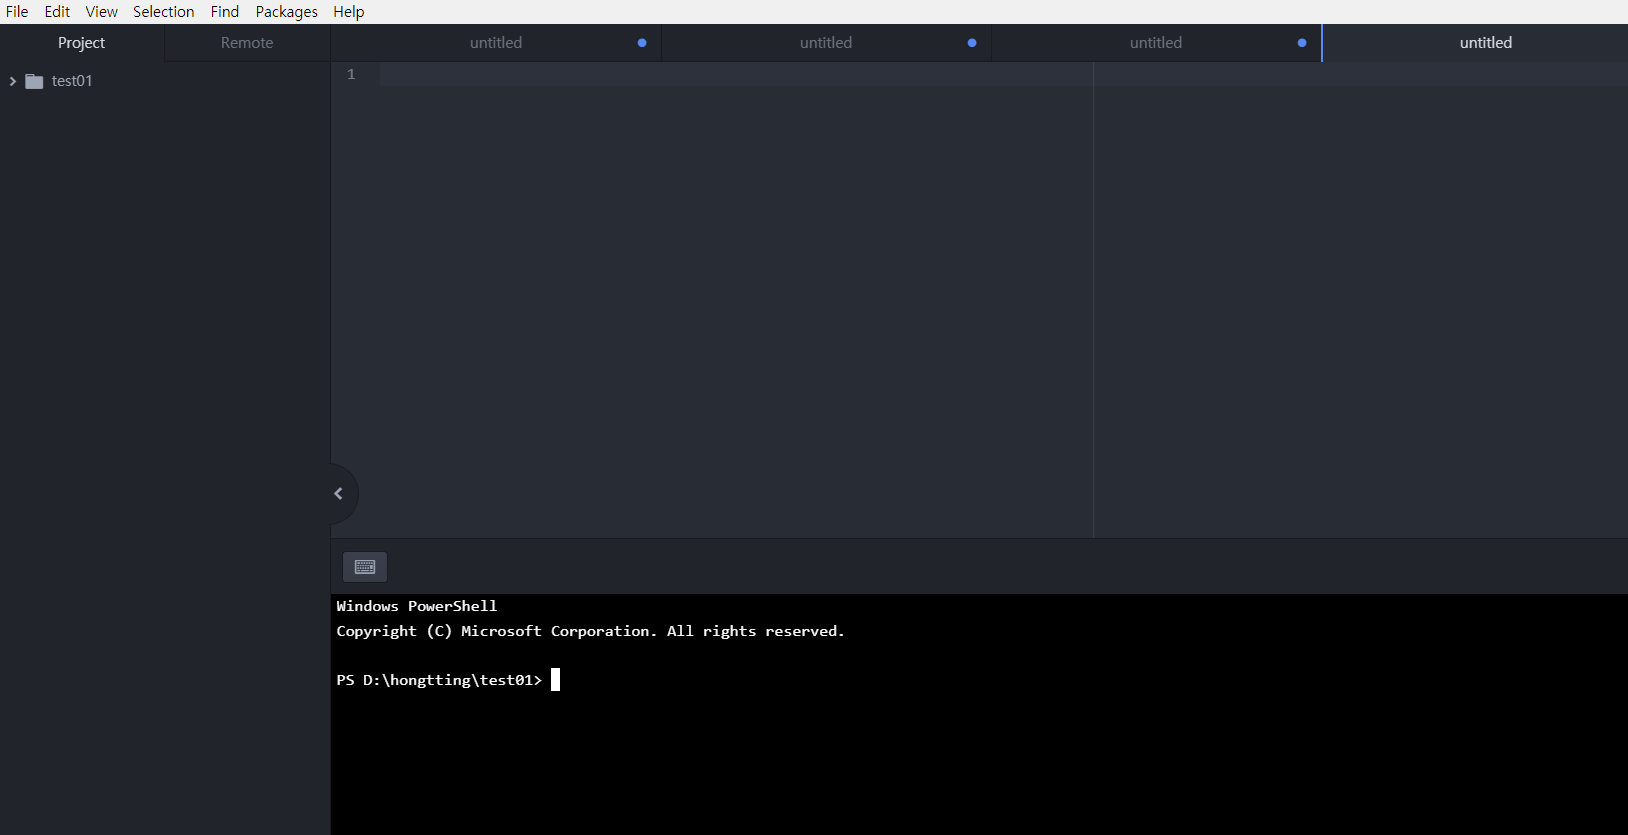
Task: Open the Selection menu
Action: [163, 12]
